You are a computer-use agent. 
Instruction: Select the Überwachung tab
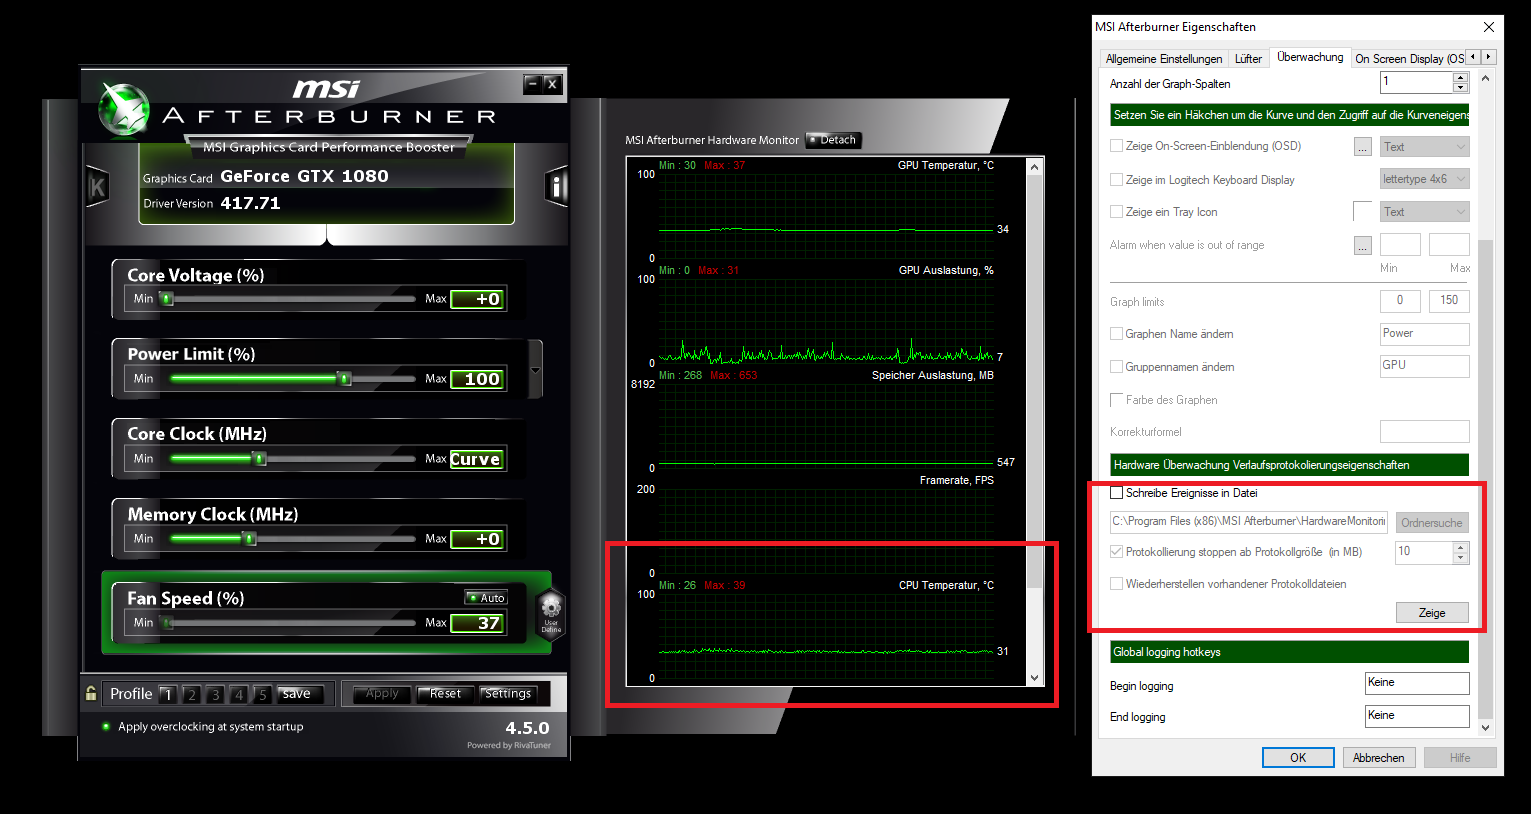pos(1310,57)
